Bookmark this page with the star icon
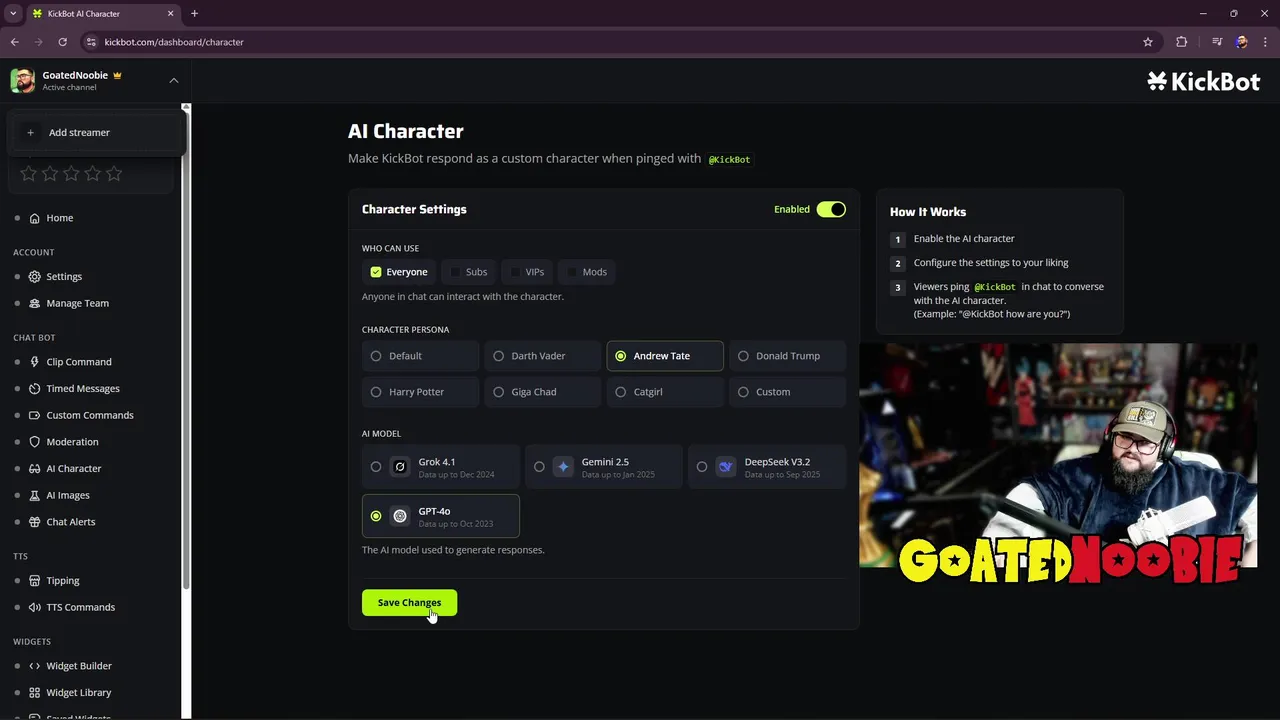The image size is (1280, 720). [1148, 42]
